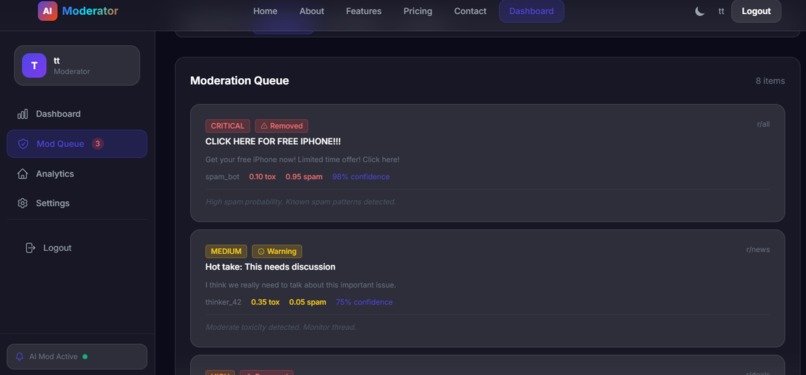Click the 75% confidence value
Image resolution: width=806 pixels, height=375 pixels.
(364, 302)
